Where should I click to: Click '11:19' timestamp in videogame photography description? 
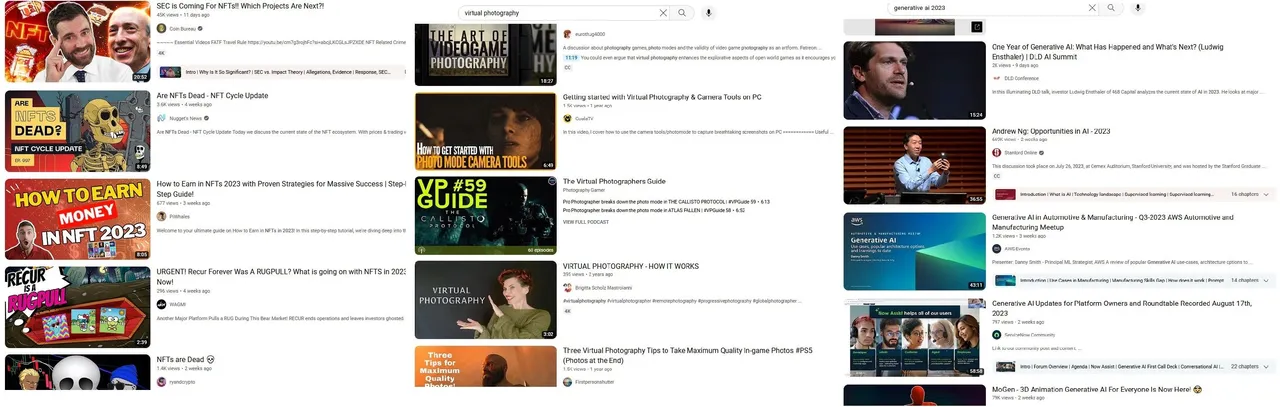click(570, 58)
